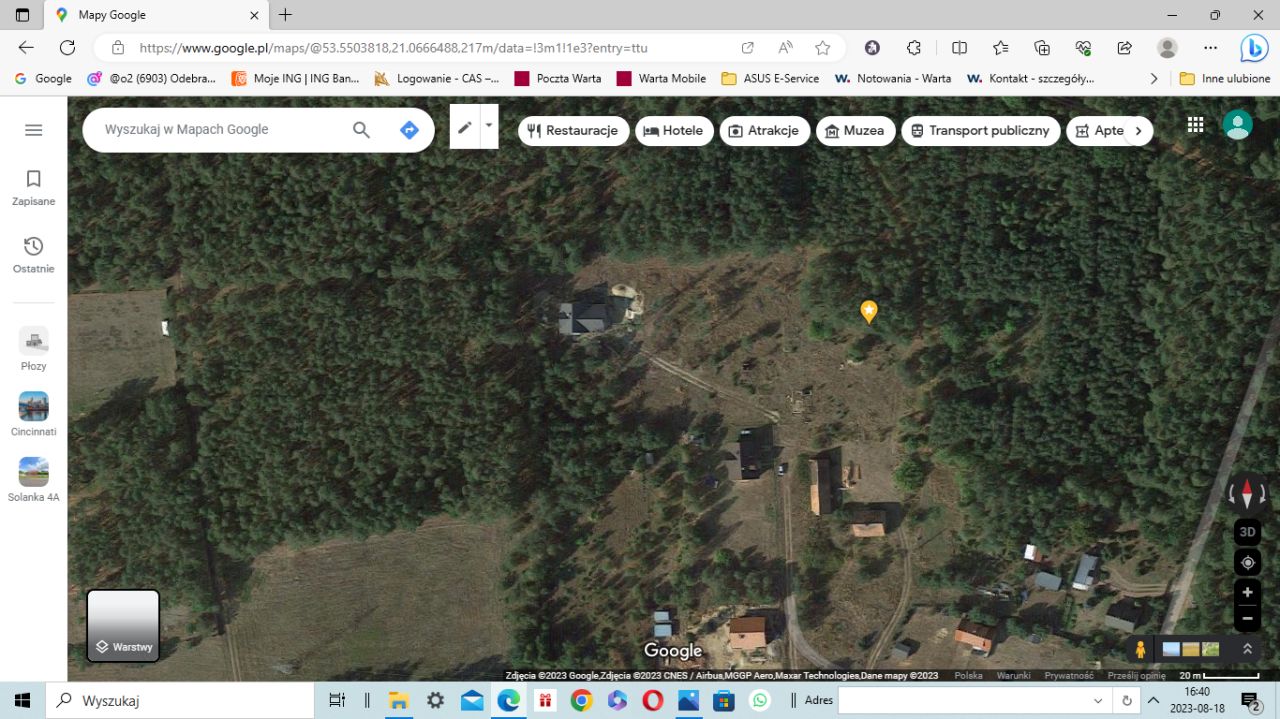The width and height of the screenshot is (1280, 719).
Task: Start Read aloud in address bar
Action: [x=785, y=47]
